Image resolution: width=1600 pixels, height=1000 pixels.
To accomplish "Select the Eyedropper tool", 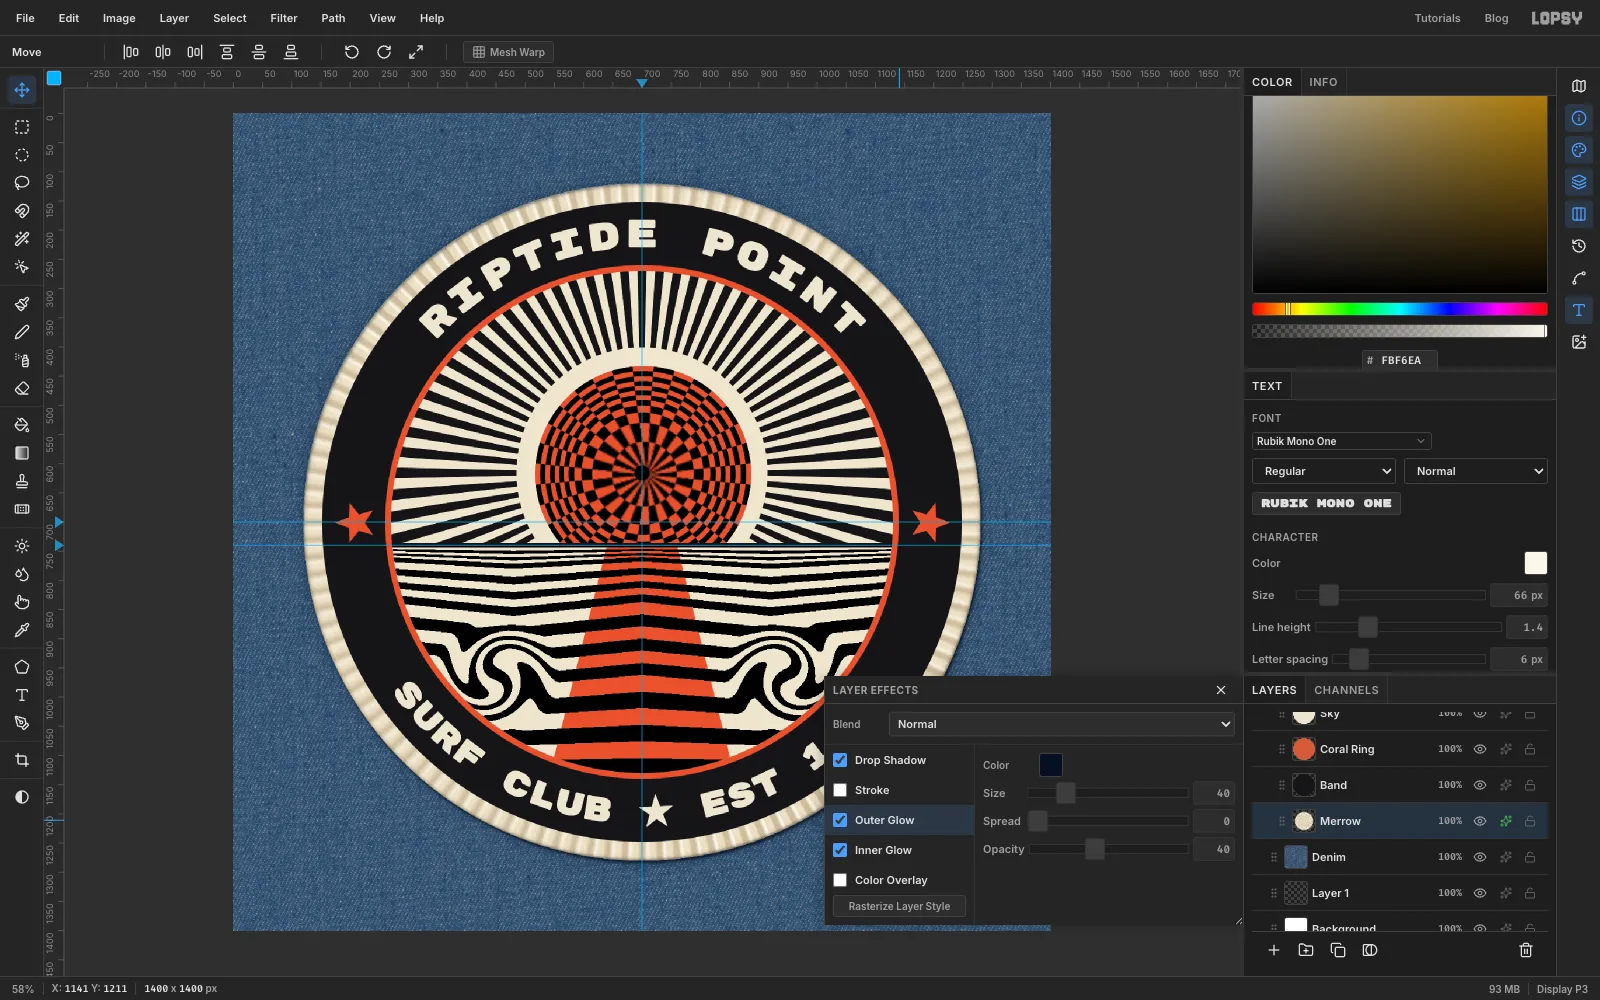I will pyautogui.click(x=22, y=630).
